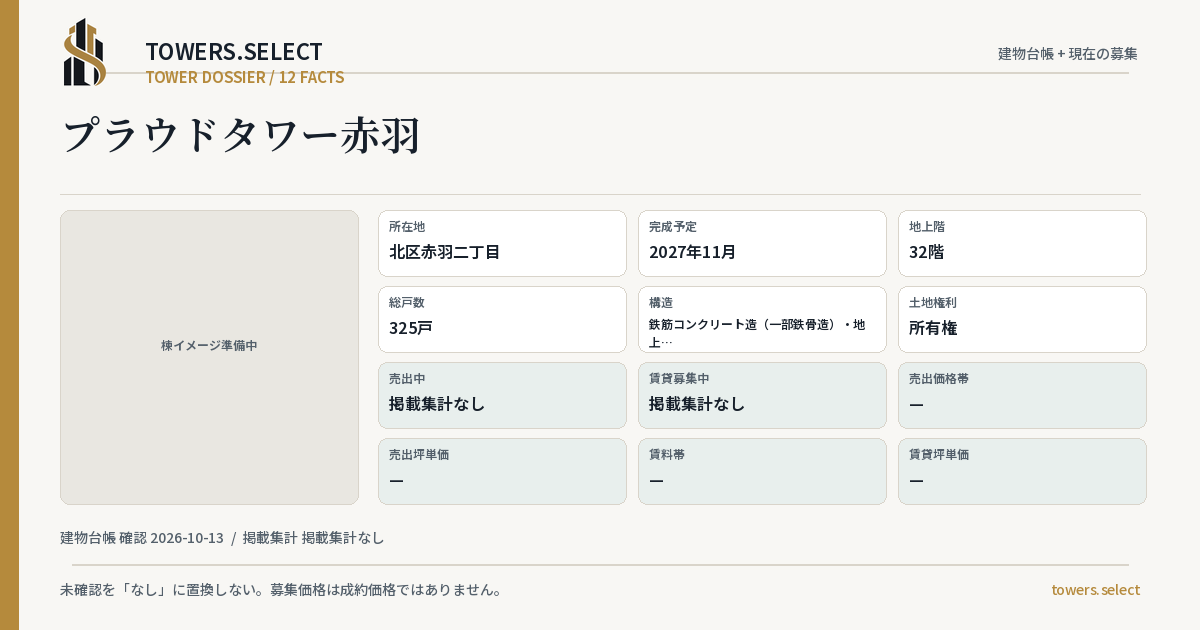Select the 賃貸坪単価 card
Screen dimensions: 1200x630
point(1022,471)
